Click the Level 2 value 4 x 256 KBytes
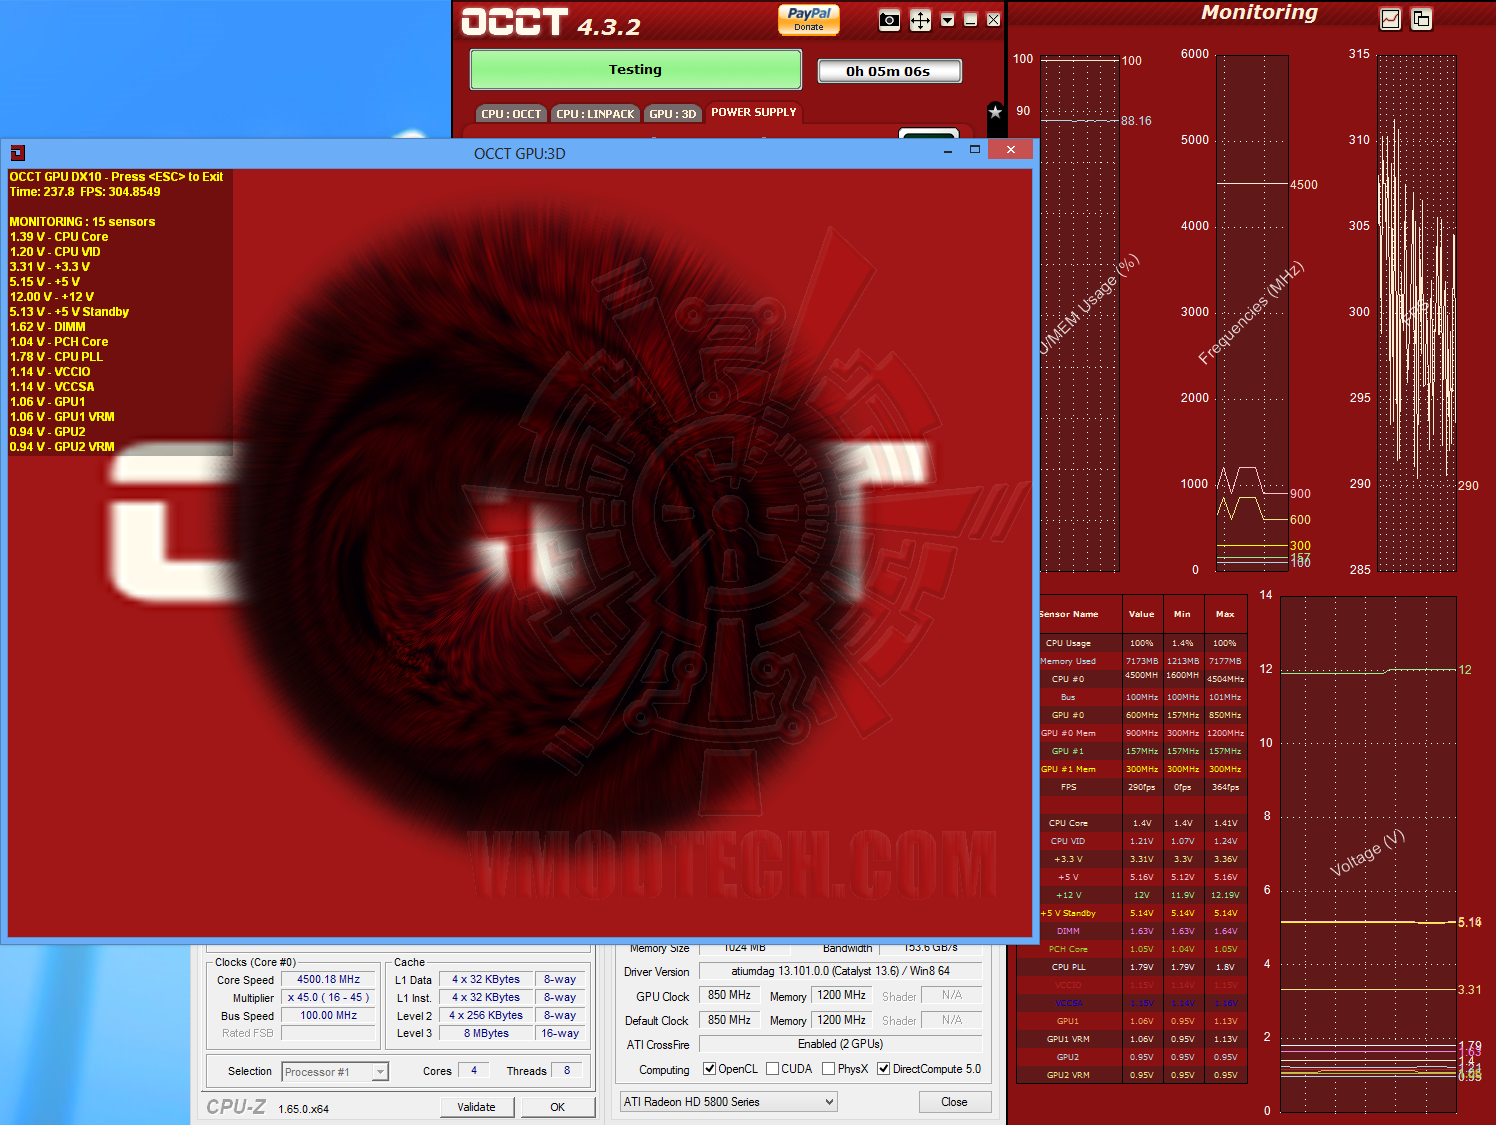This screenshot has height=1125, width=1496. point(486,1016)
